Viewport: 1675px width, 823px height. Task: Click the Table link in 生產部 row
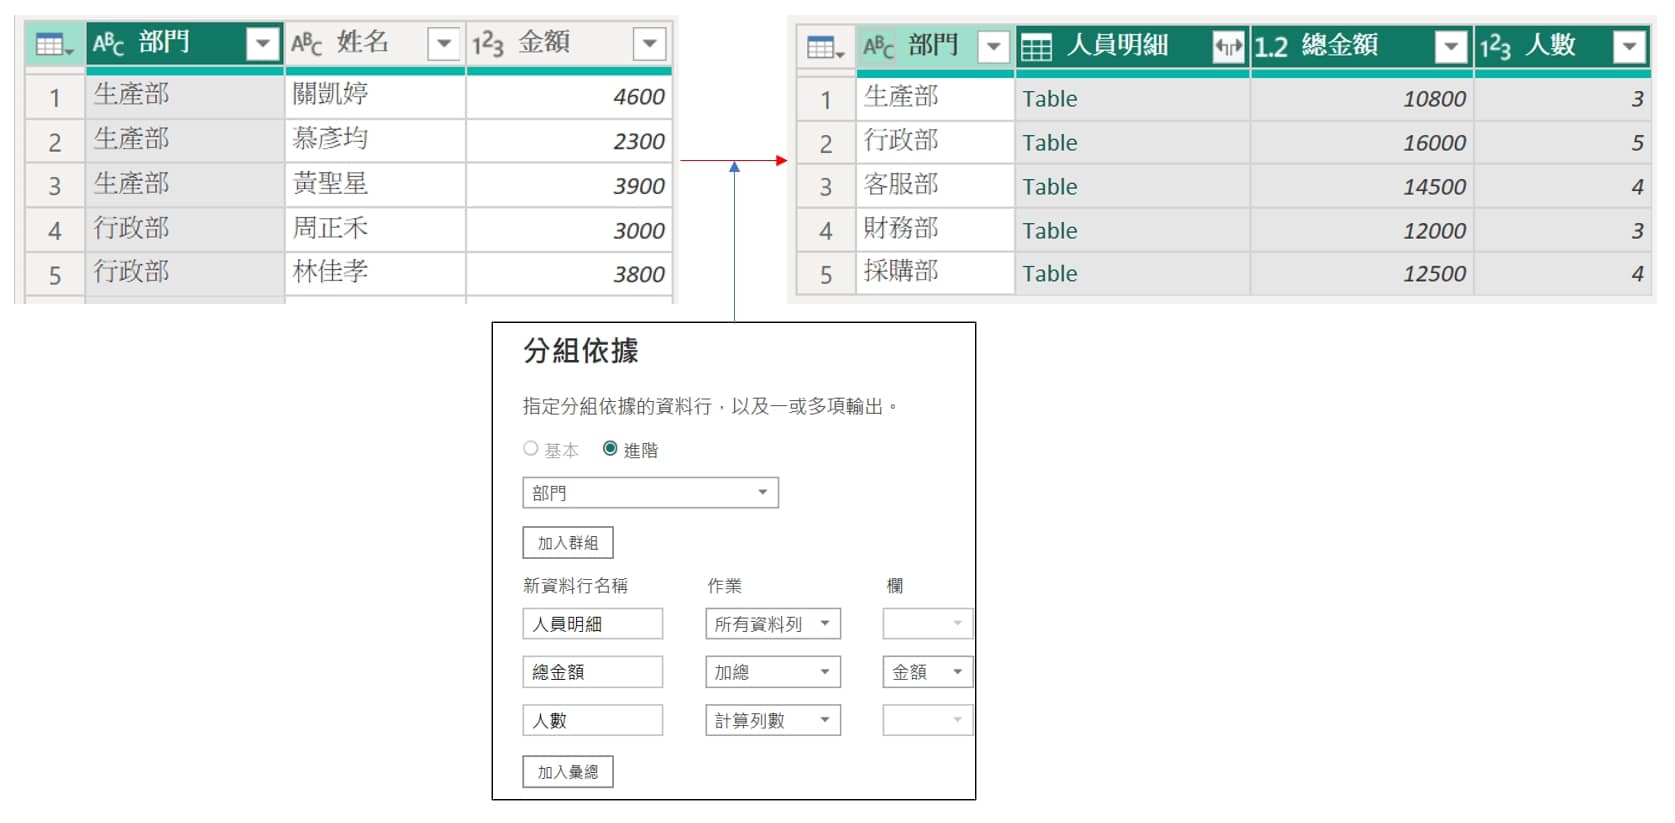point(1049,99)
